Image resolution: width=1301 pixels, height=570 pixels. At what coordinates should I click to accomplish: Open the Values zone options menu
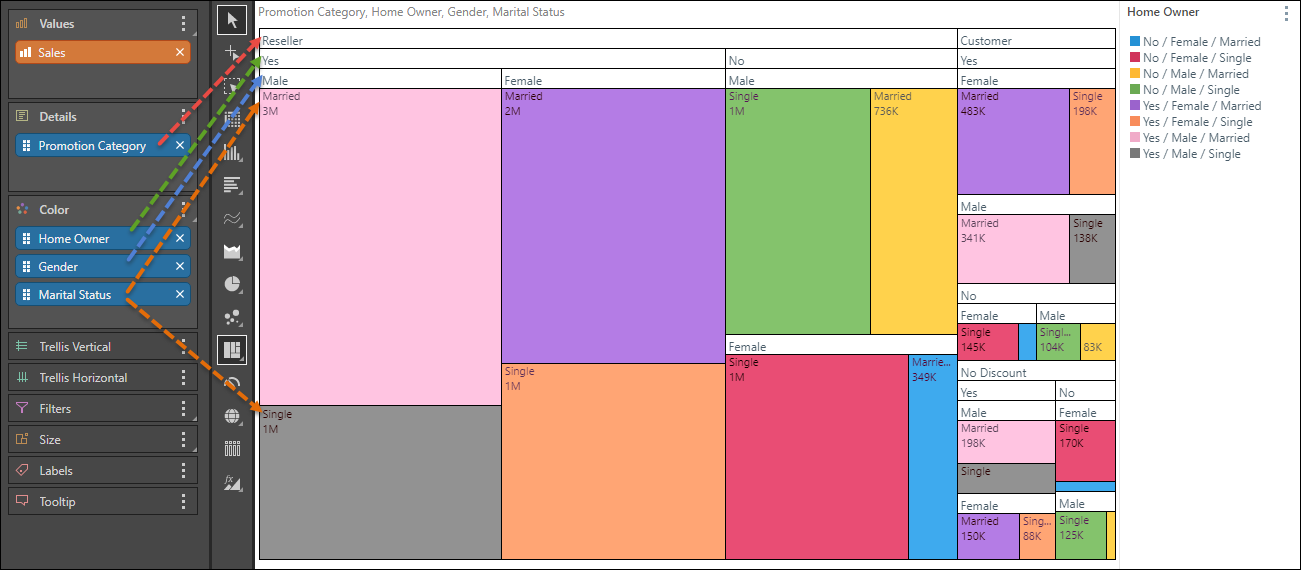tap(183, 24)
